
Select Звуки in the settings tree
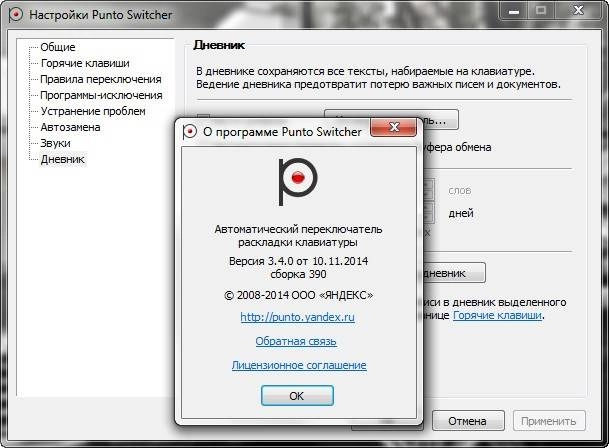pyautogui.click(x=56, y=143)
